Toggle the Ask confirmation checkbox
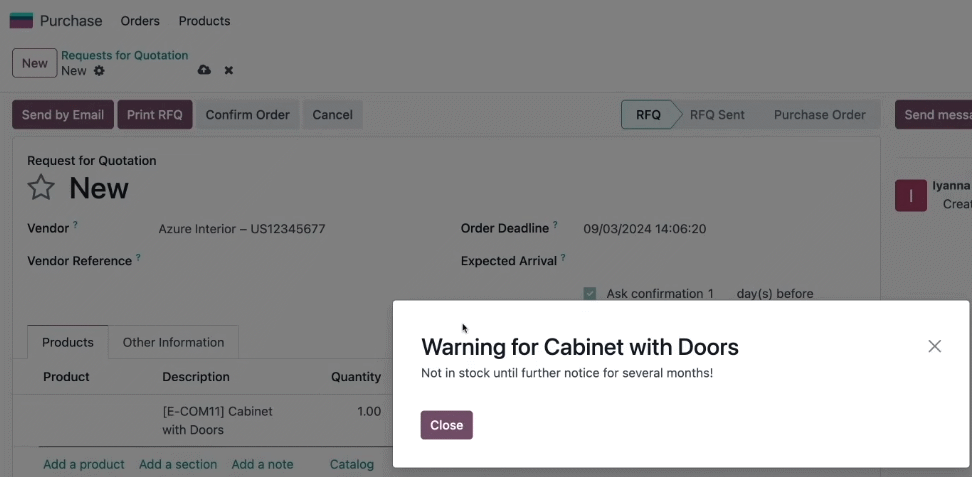This screenshot has width=972, height=477. coord(590,293)
